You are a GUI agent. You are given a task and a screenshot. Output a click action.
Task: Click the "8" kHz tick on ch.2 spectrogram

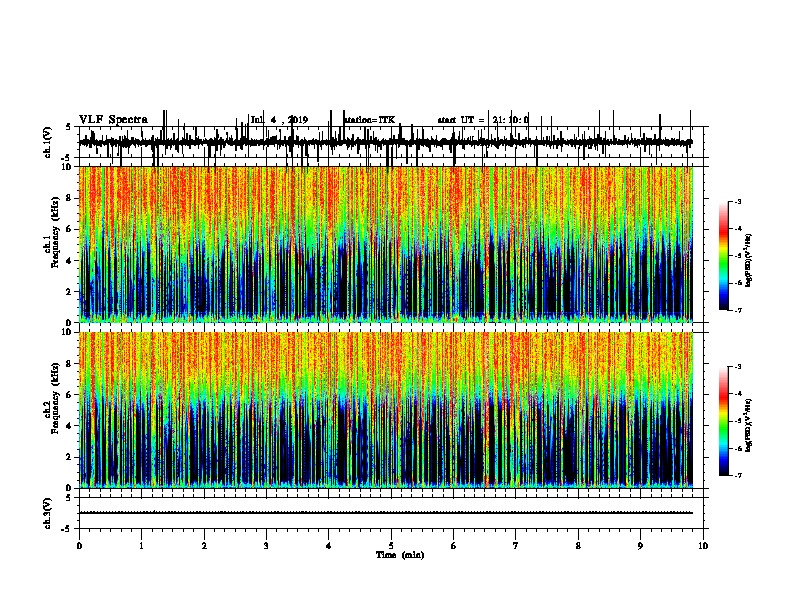70,364
